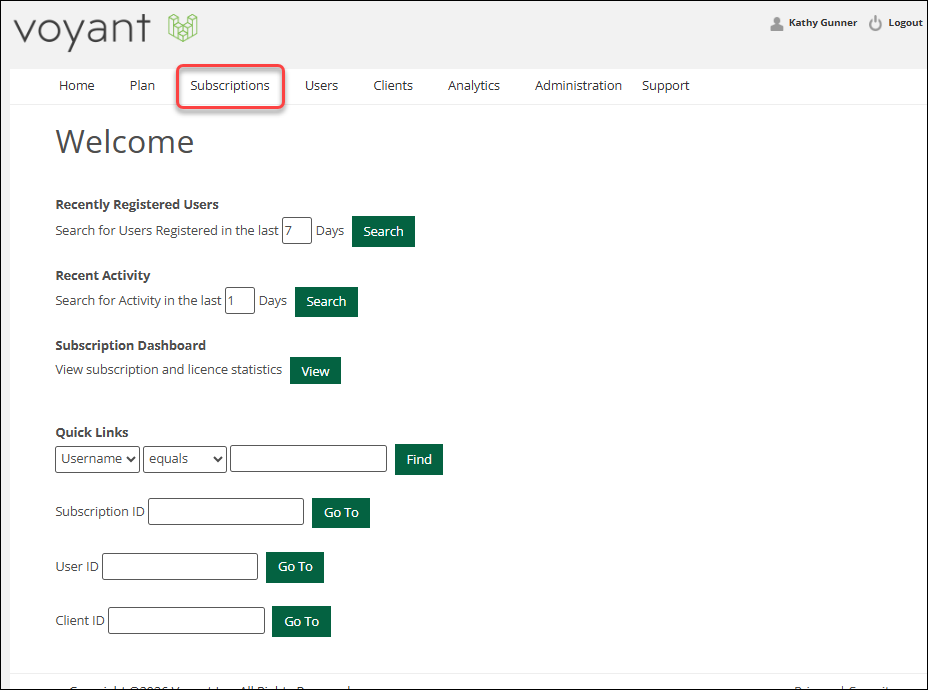The image size is (928, 690).
Task: Click the Quick Links search text field
Action: tap(308, 459)
